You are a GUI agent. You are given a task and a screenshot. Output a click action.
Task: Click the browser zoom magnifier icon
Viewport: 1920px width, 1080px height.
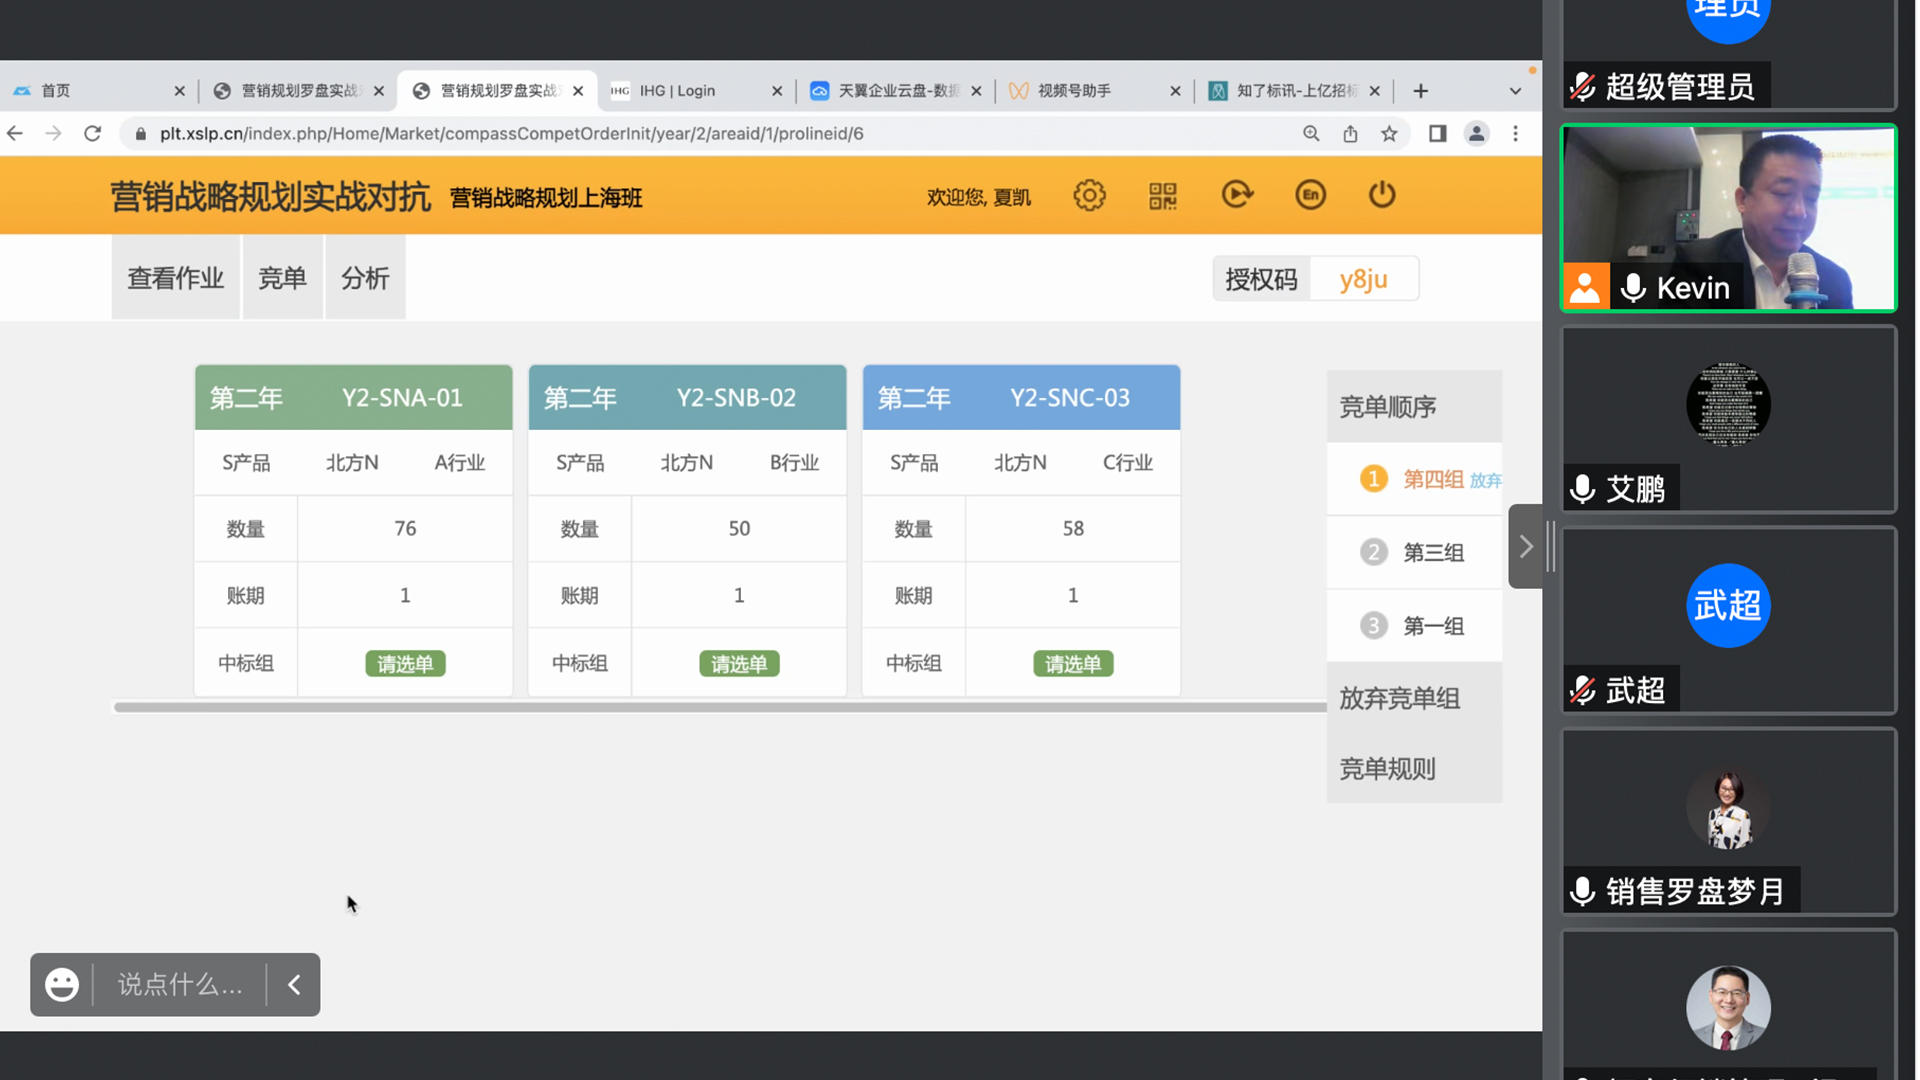coord(1311,134)
